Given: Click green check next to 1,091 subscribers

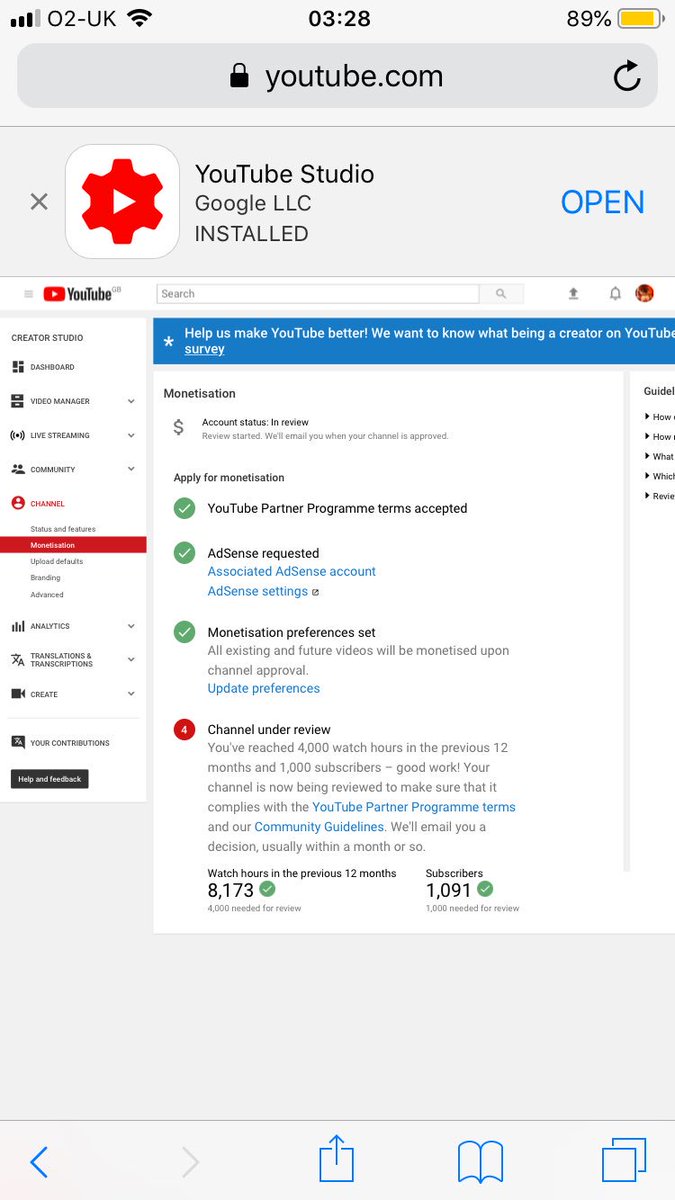Looking at the screenshot, I should click(485, 889).
